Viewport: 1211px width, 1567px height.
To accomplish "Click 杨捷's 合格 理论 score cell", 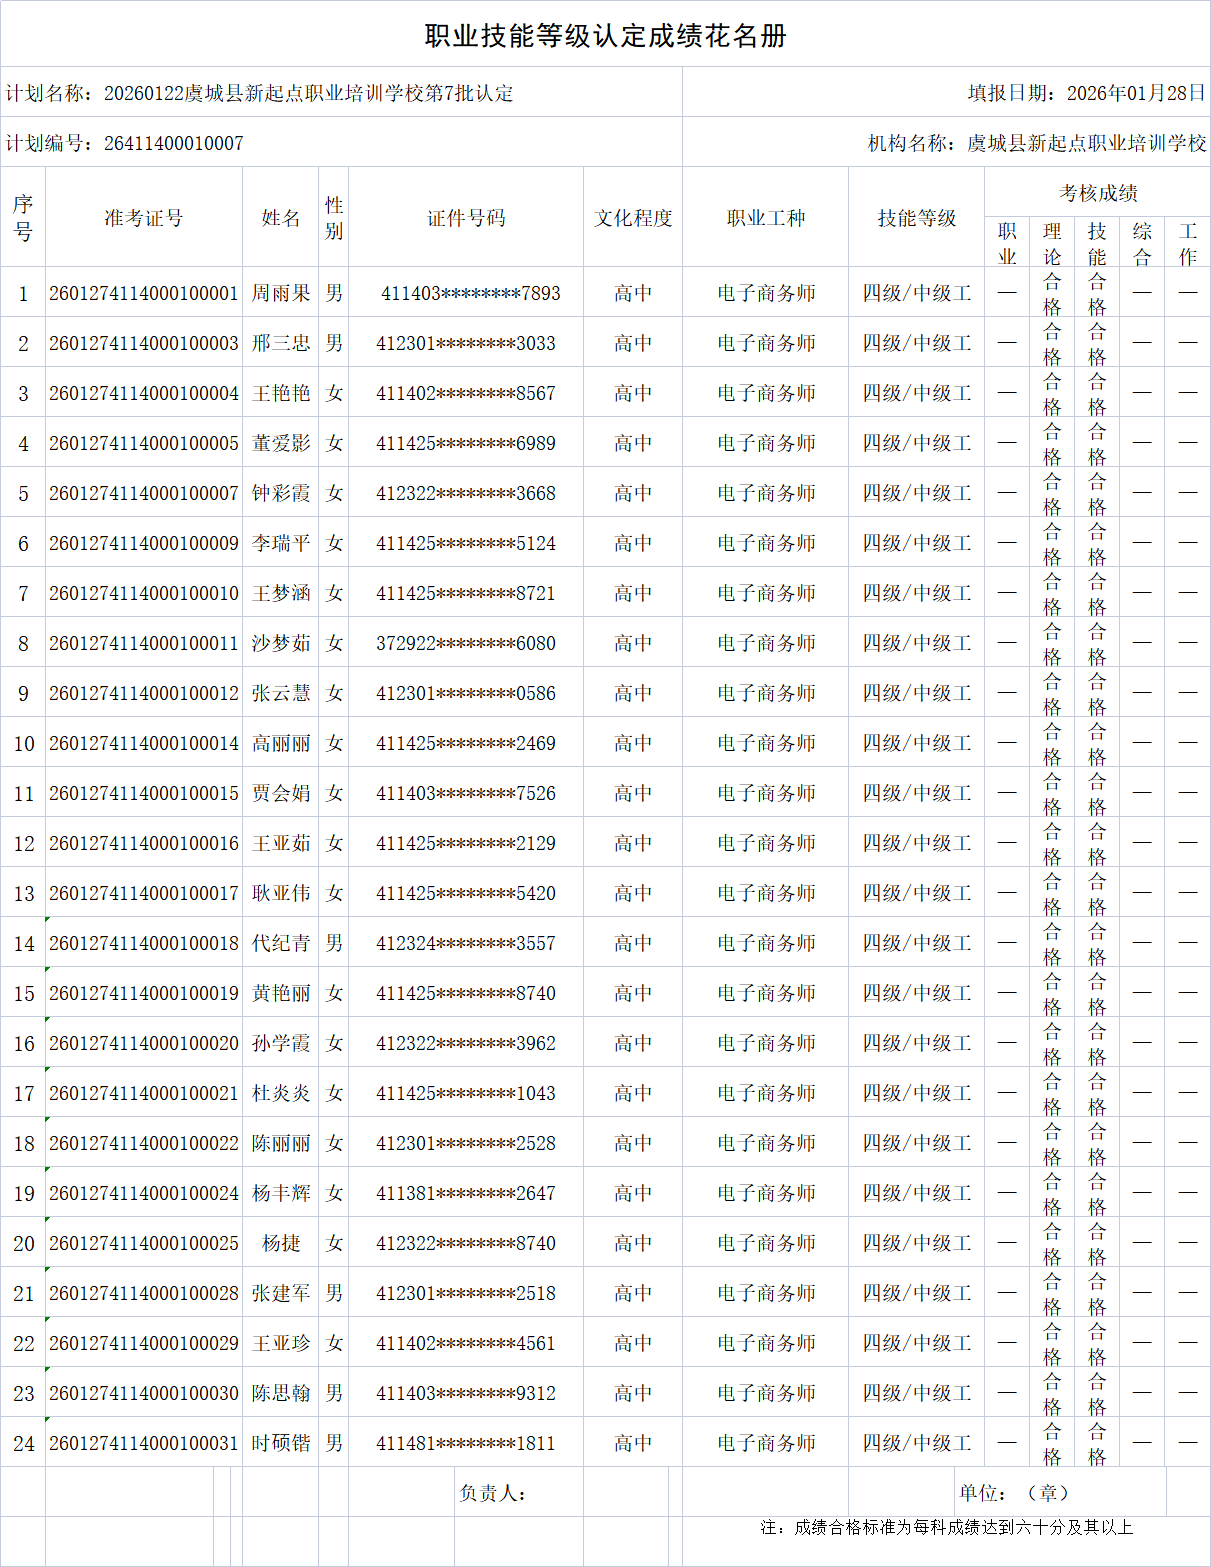I will click(1051, 1241).
